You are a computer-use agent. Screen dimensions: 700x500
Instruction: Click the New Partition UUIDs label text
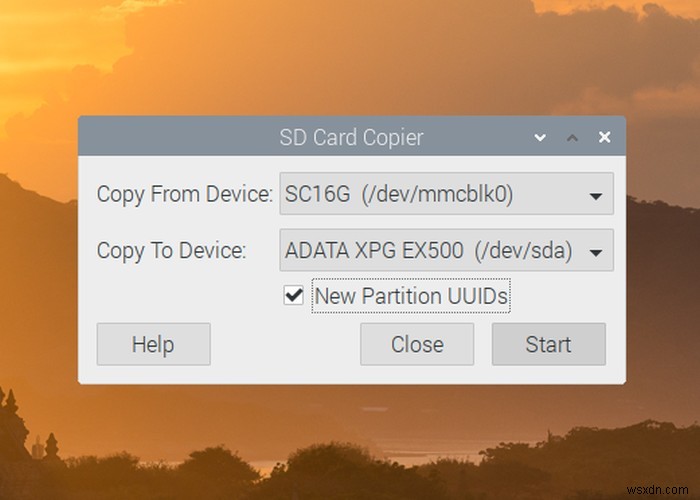click(411, 296)
